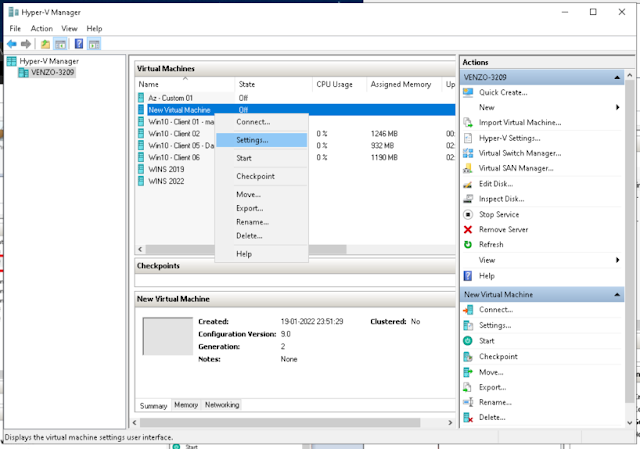Collapse the New Virtual Machine actions section

617,294
